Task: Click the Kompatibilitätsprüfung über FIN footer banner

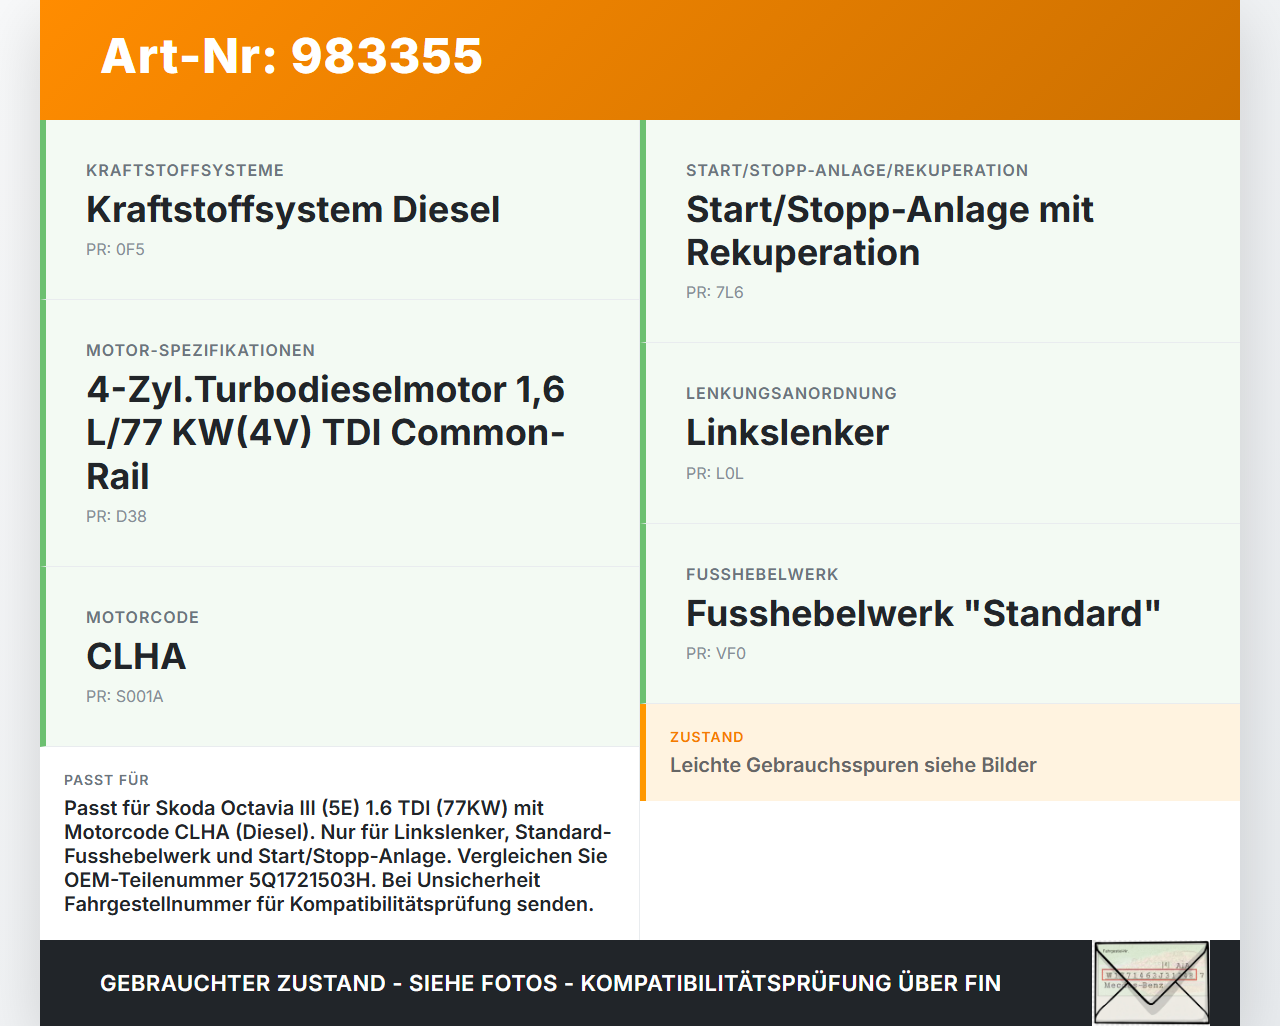Action: click(x=550, y=983)
